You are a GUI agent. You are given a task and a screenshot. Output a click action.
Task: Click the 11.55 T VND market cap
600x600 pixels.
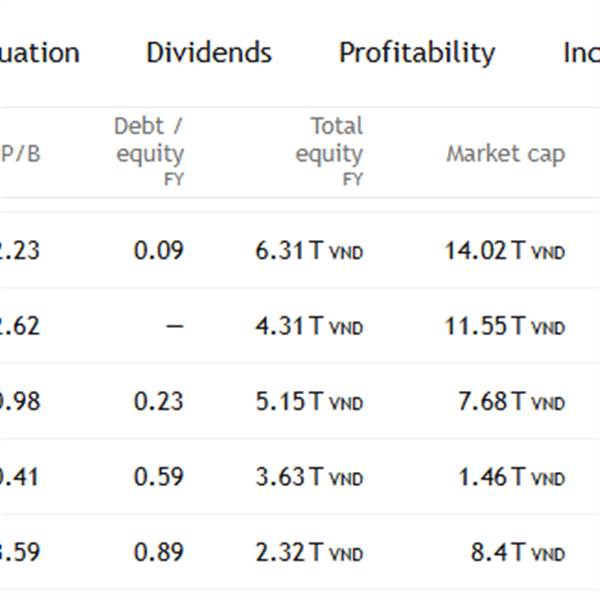504,326
